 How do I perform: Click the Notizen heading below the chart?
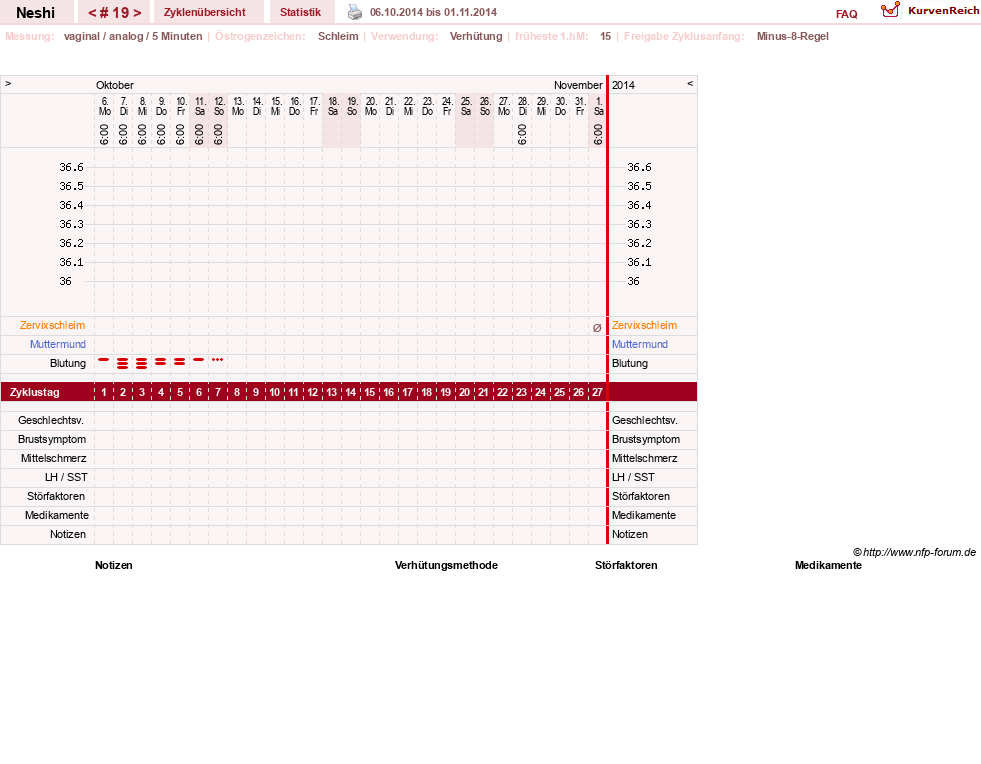click(114, 565)
